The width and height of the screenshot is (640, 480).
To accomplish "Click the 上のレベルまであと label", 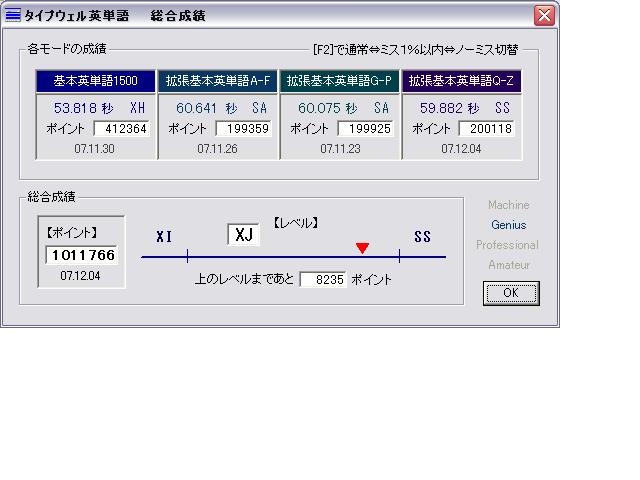I will pos(244,279).
